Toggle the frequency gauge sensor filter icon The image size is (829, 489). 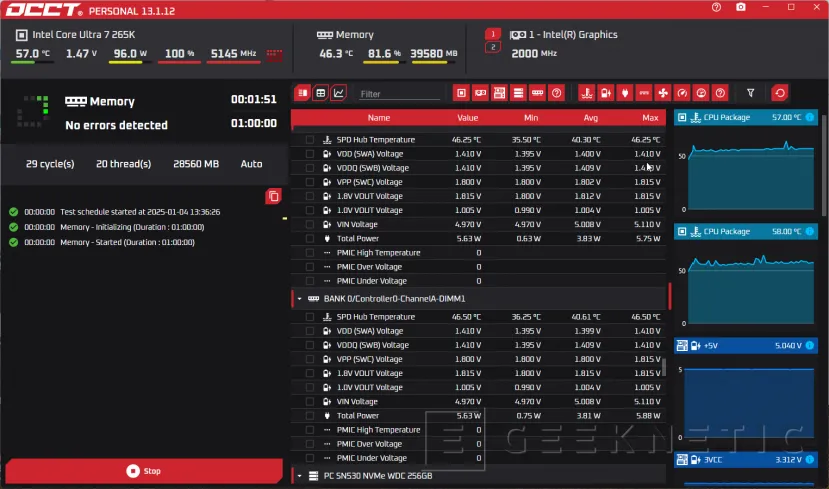tap(682, 93)
